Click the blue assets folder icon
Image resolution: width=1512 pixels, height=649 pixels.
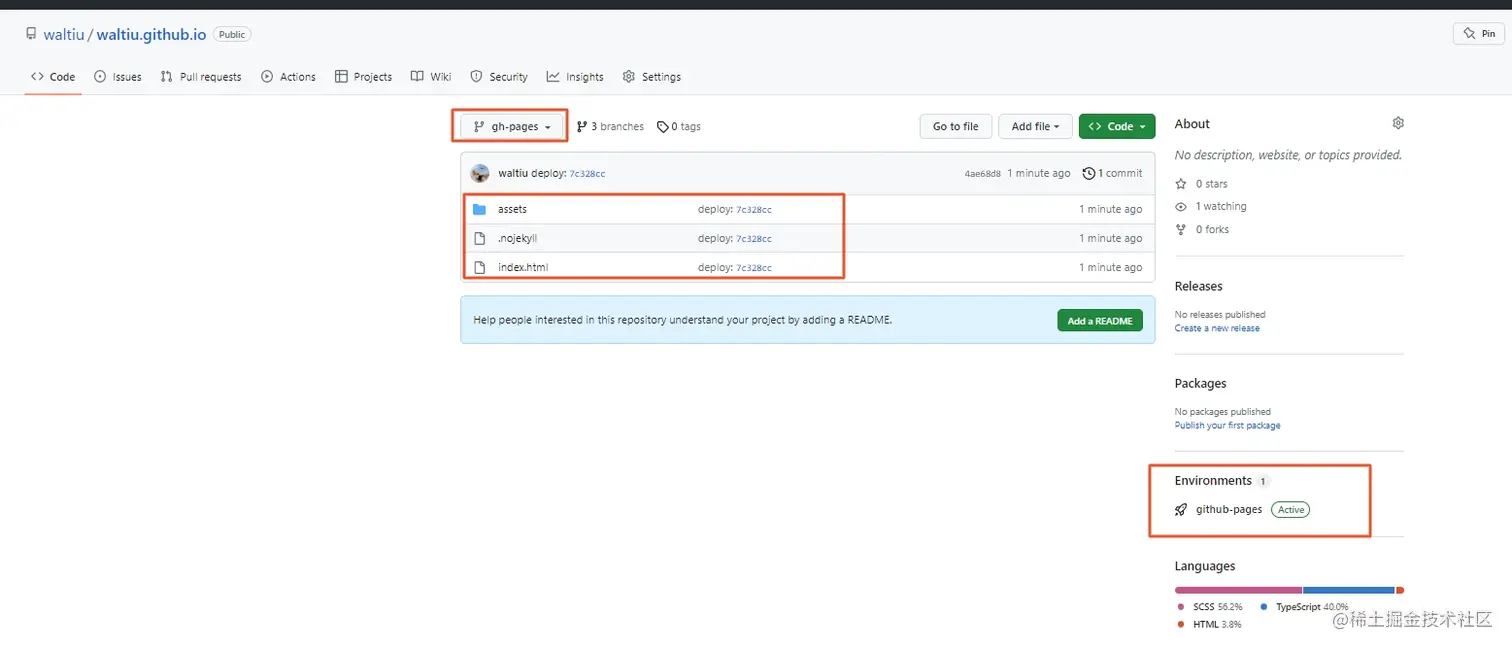pos(479,210)
